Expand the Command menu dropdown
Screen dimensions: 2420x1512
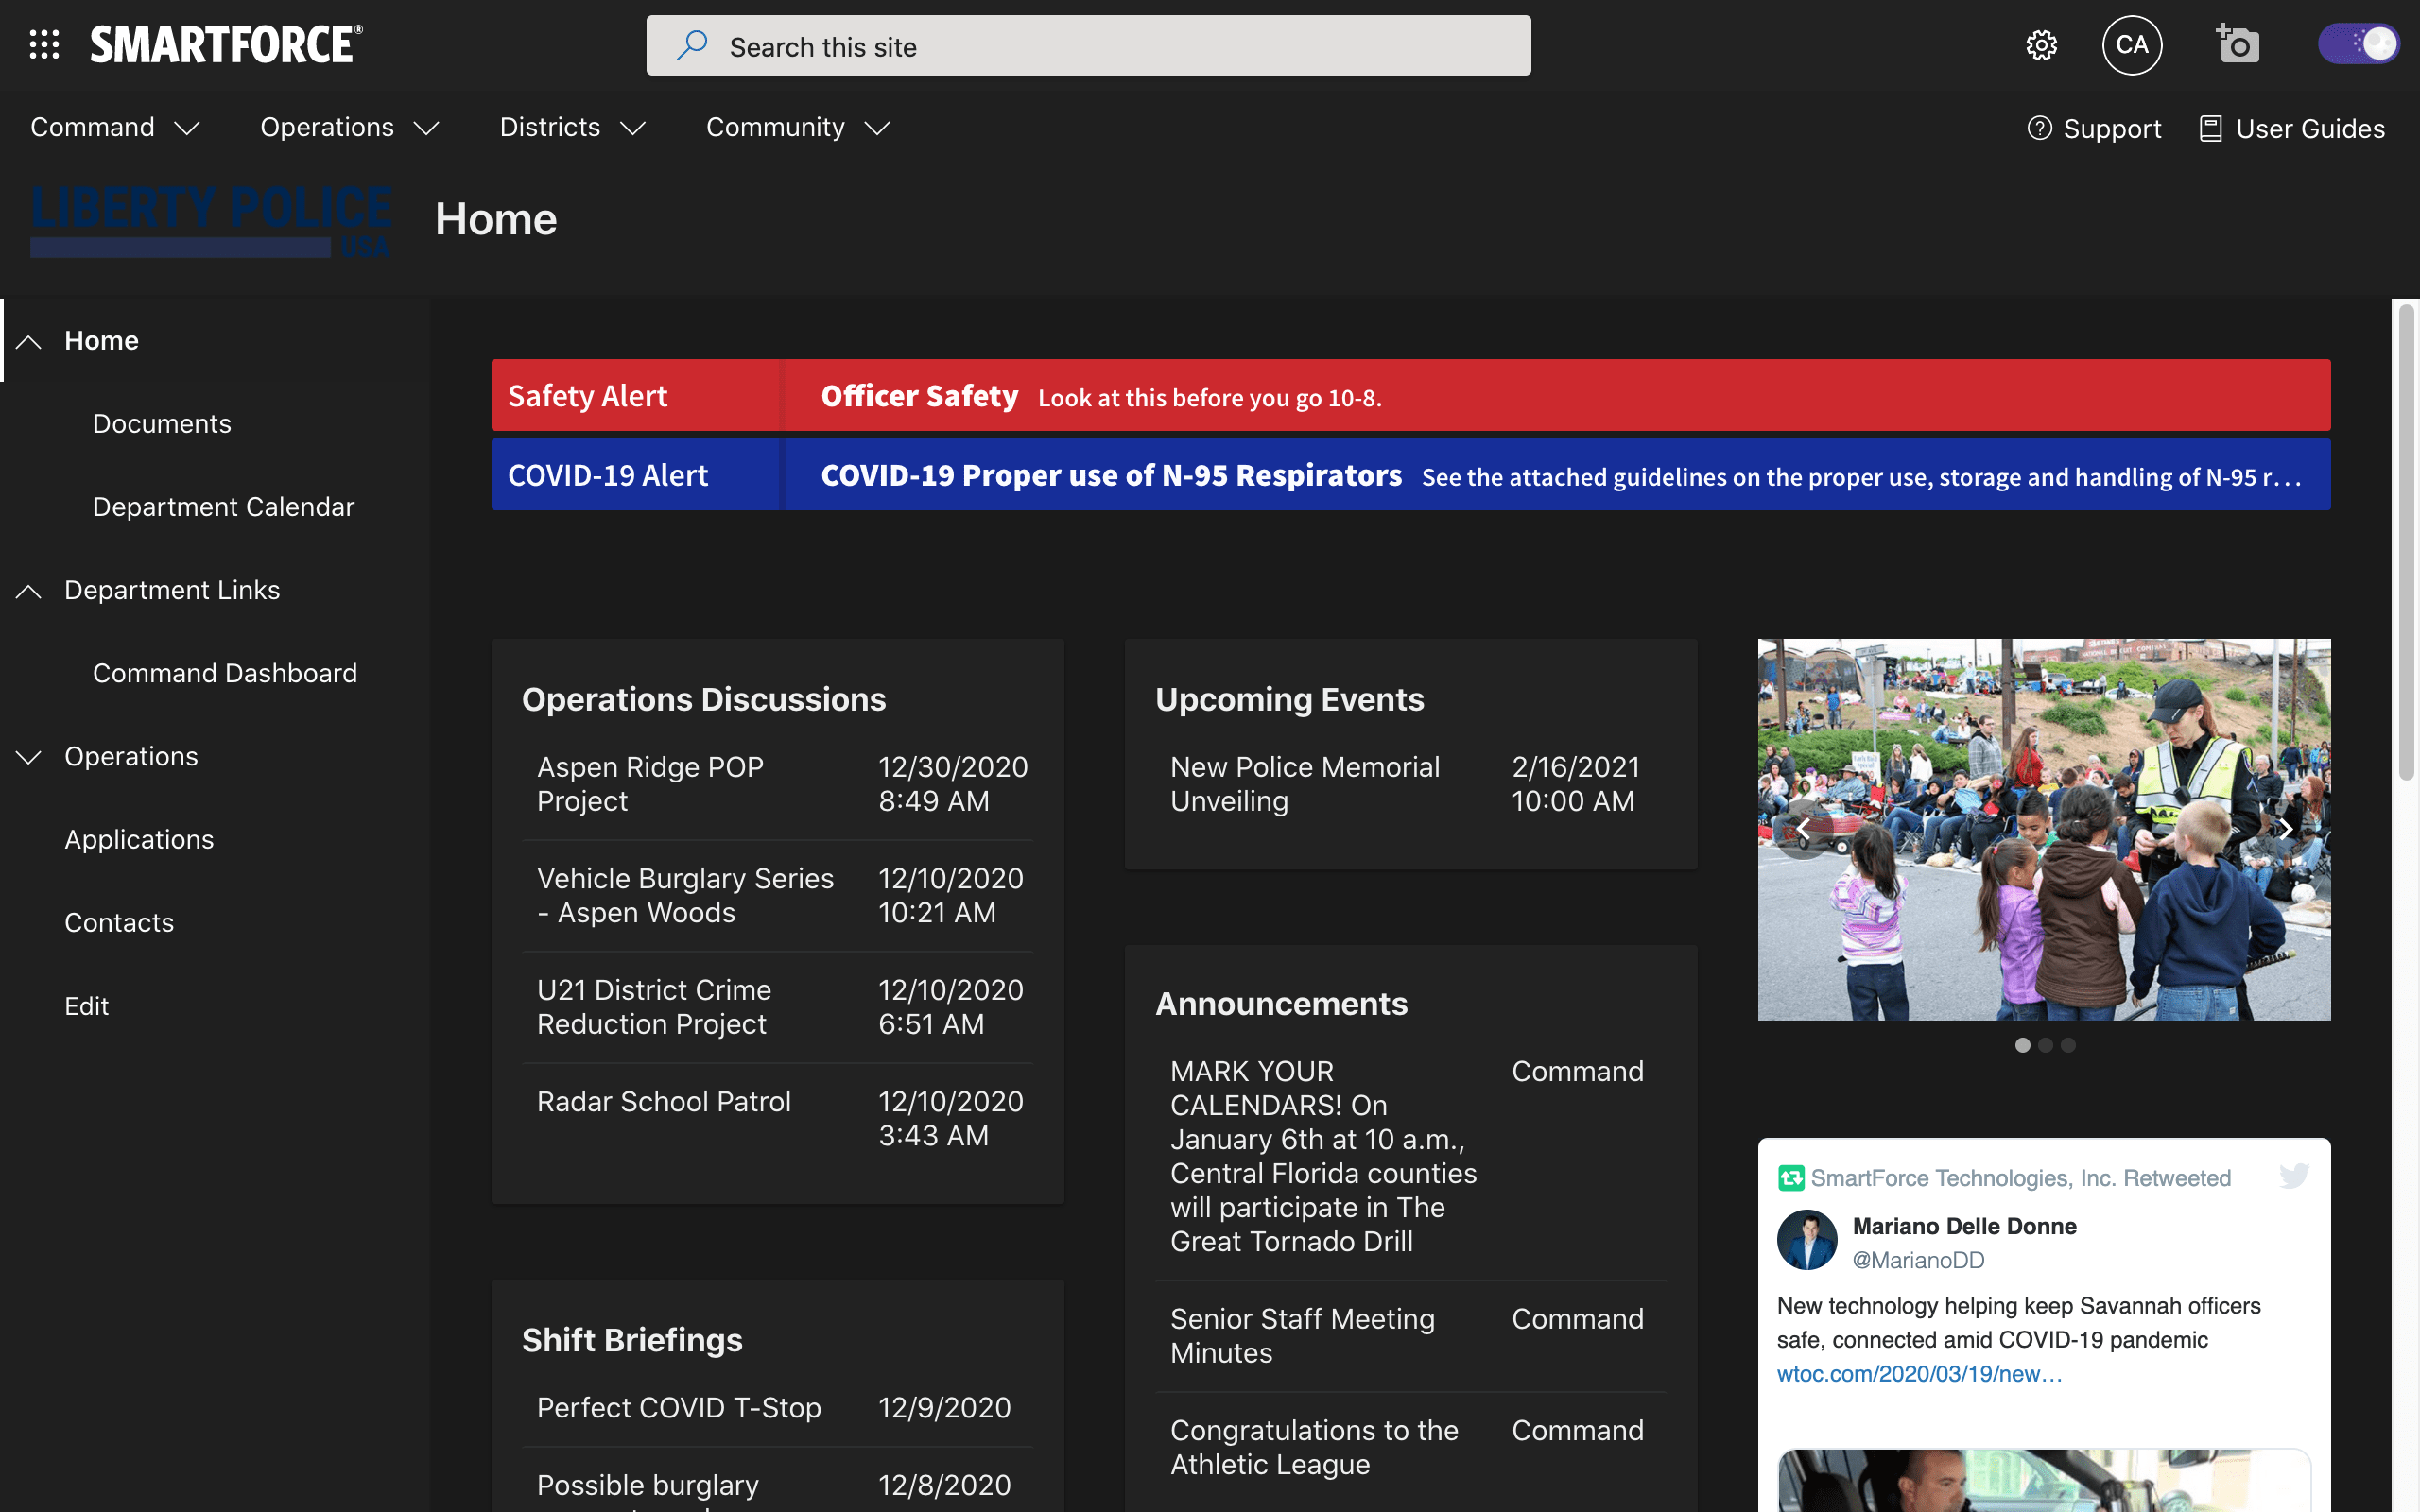coord(115,128)
